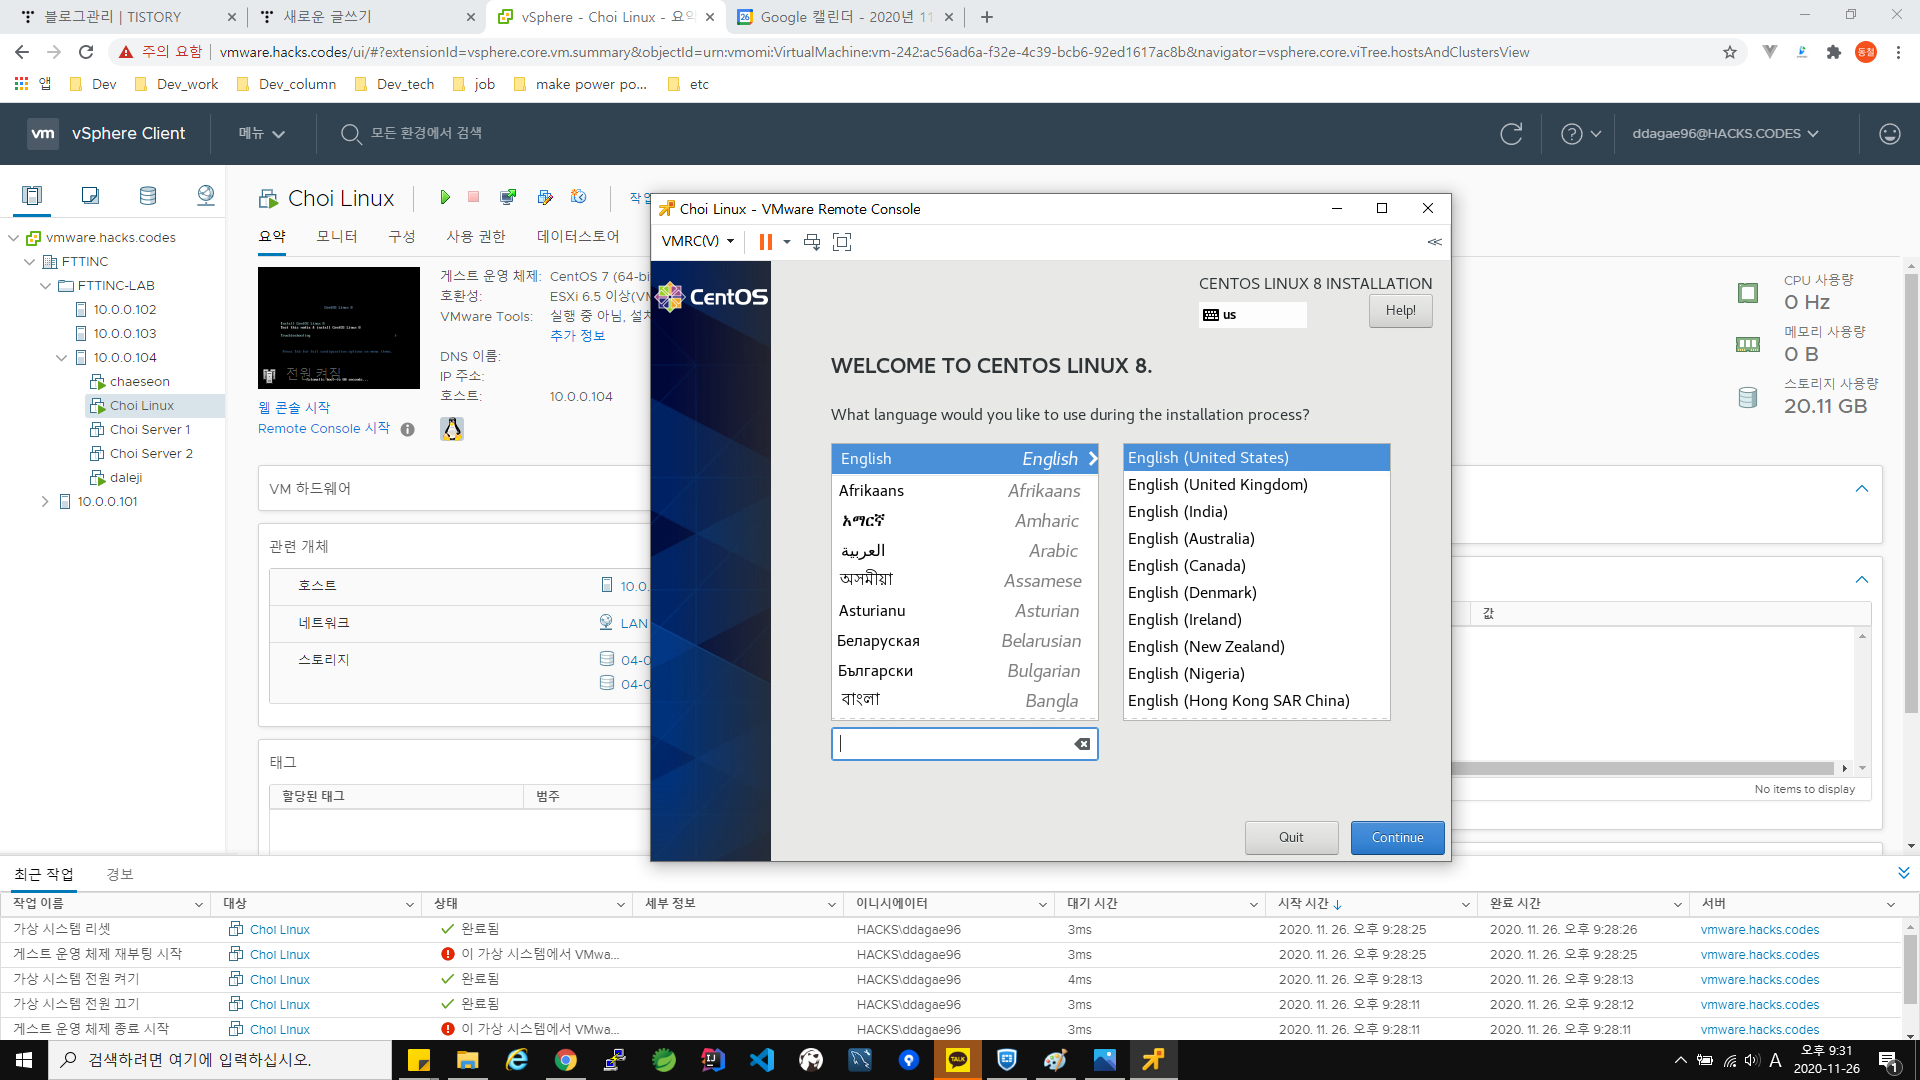Viewport: 1920px width, 1080px height.
Task: Click Continue in CentOS installer
Action: point(1397,837)
